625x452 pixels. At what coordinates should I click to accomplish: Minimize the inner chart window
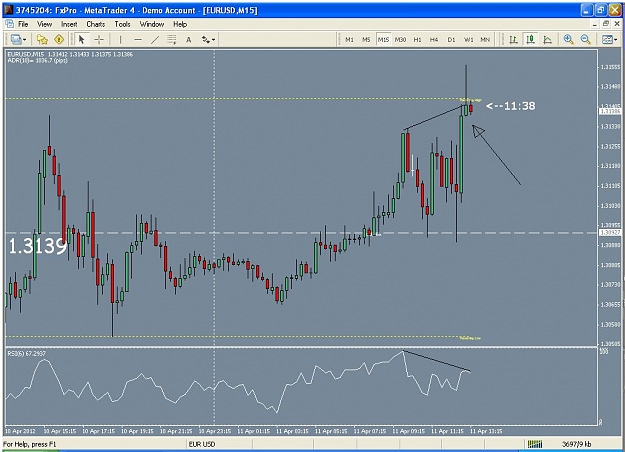595,24
